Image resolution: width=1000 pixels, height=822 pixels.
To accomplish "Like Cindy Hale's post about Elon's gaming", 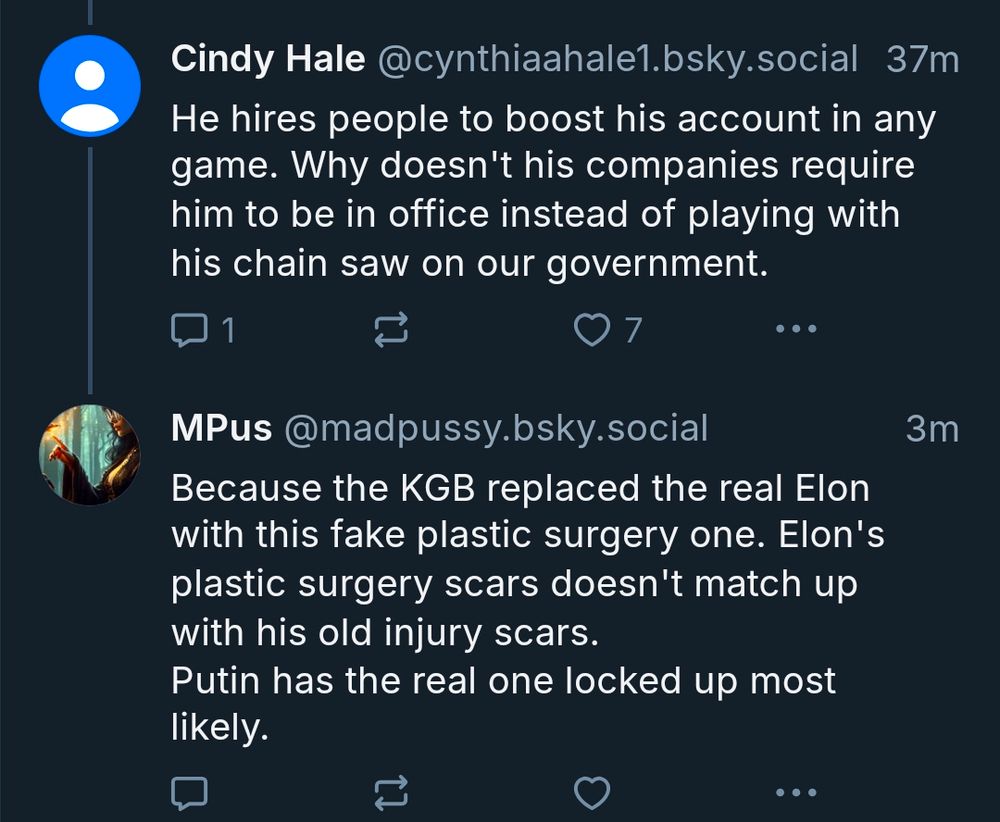I will (594, 328).
